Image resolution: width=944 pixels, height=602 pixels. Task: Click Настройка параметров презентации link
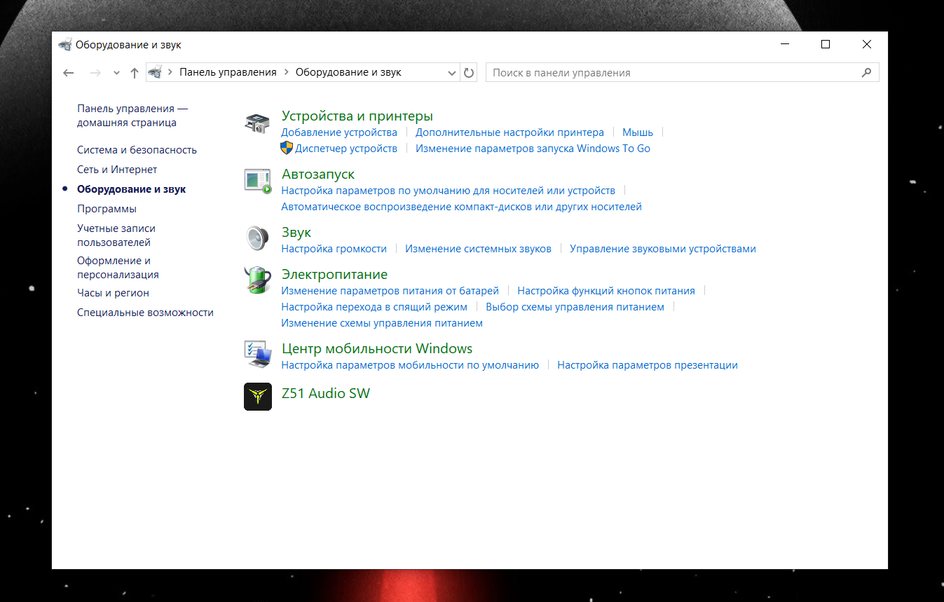coord(647,365)
